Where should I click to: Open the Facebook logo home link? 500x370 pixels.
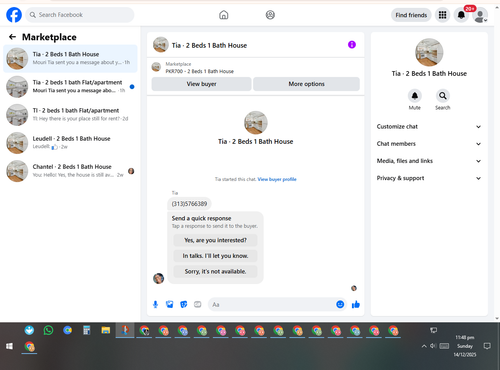[14, 15]
